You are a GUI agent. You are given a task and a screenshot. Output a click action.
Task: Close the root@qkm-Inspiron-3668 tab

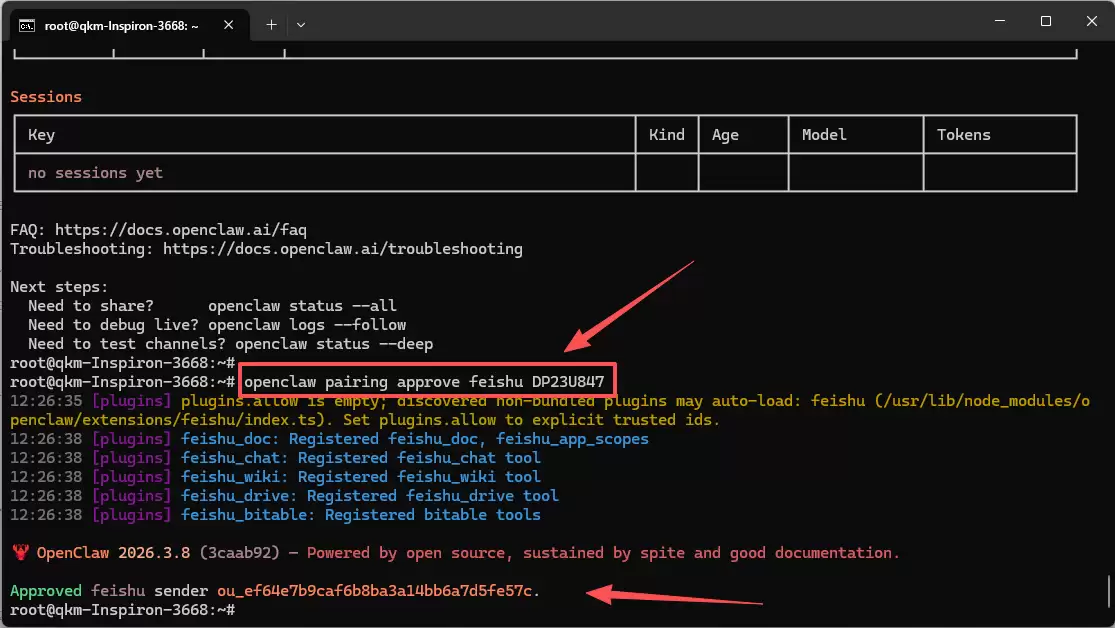(228, 25)
